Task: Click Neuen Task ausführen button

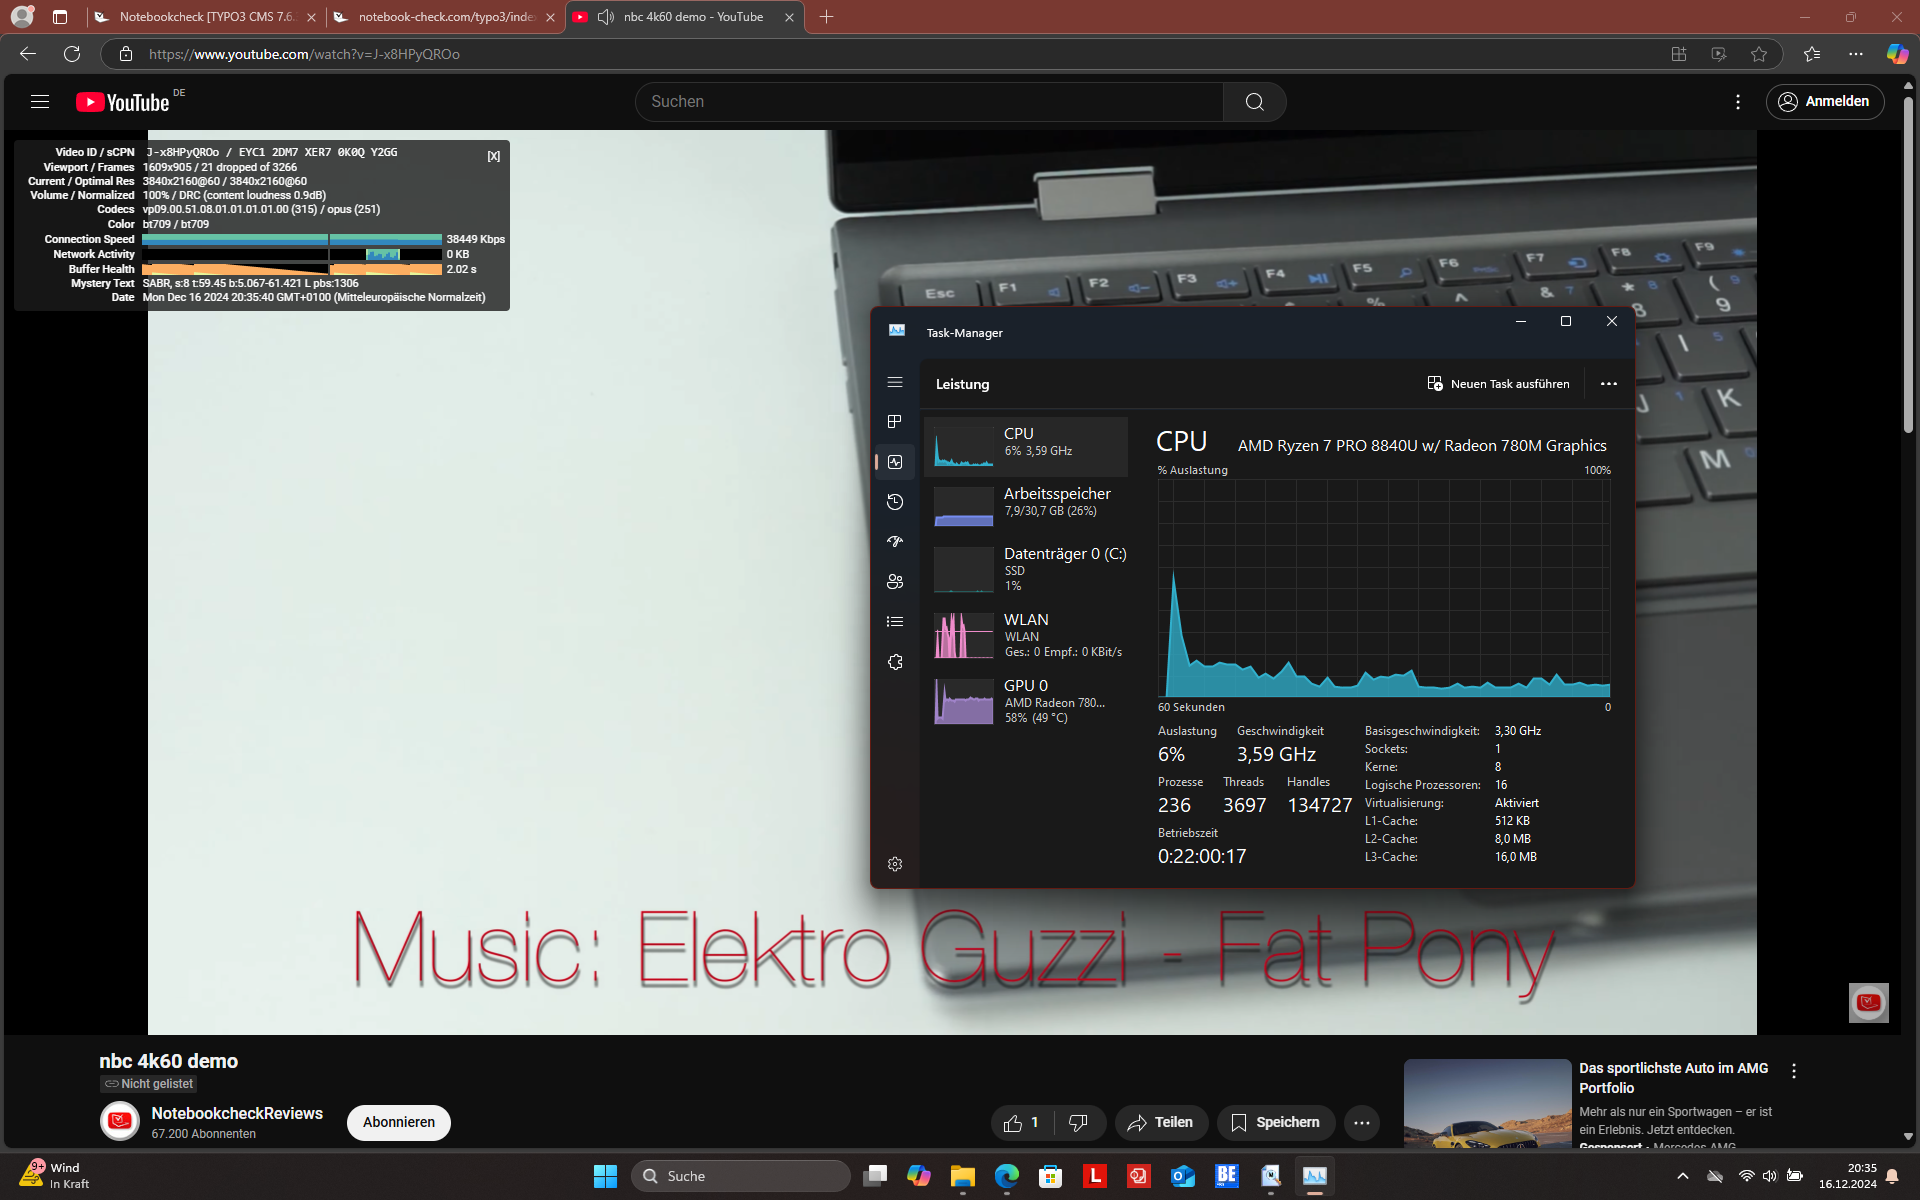Action: [x=1498, y=384]
